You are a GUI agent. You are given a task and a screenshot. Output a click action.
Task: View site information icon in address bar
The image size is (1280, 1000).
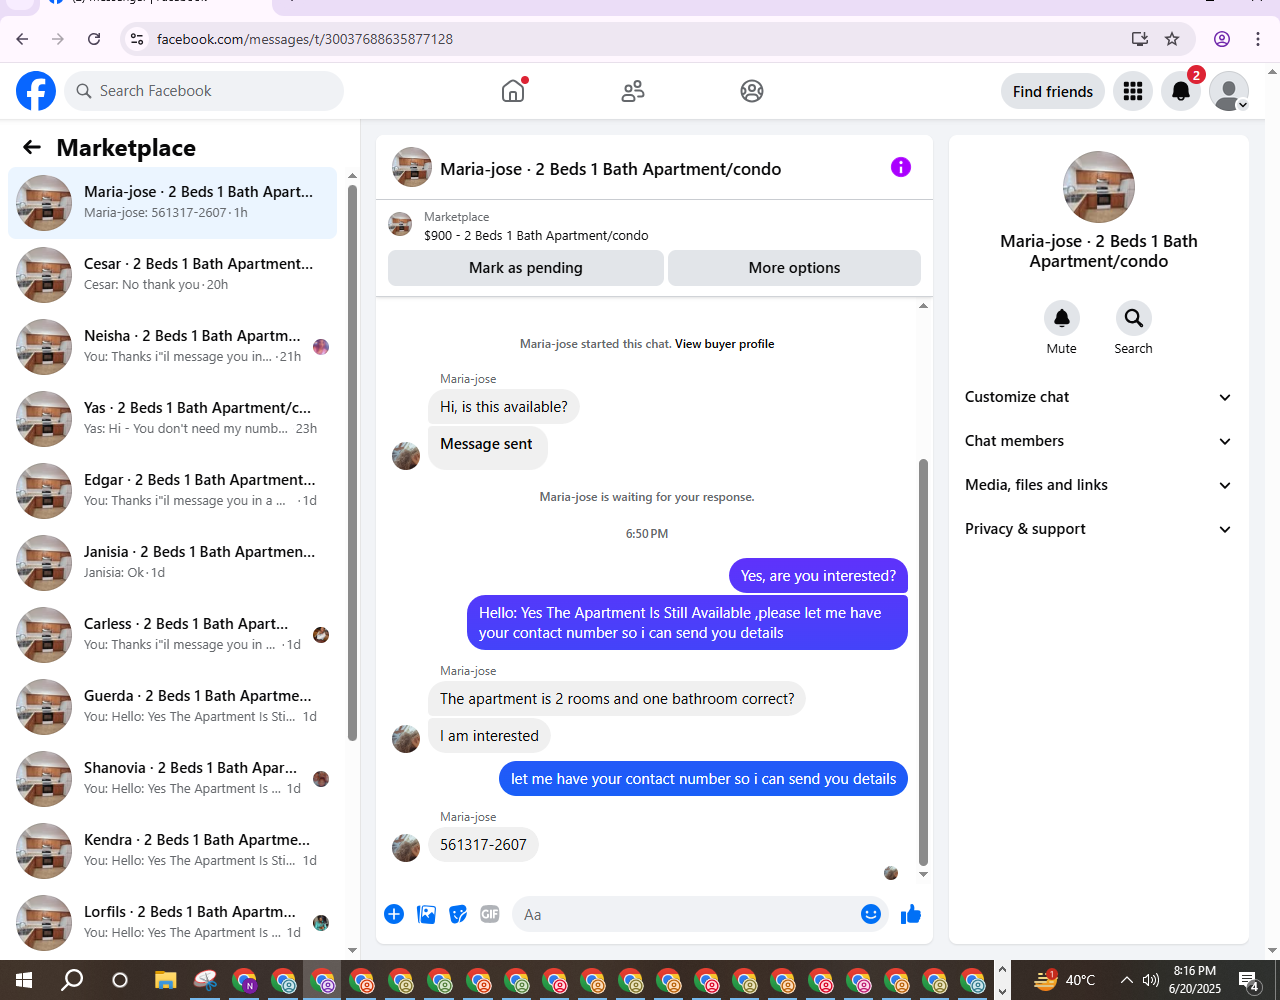(138, 39)
